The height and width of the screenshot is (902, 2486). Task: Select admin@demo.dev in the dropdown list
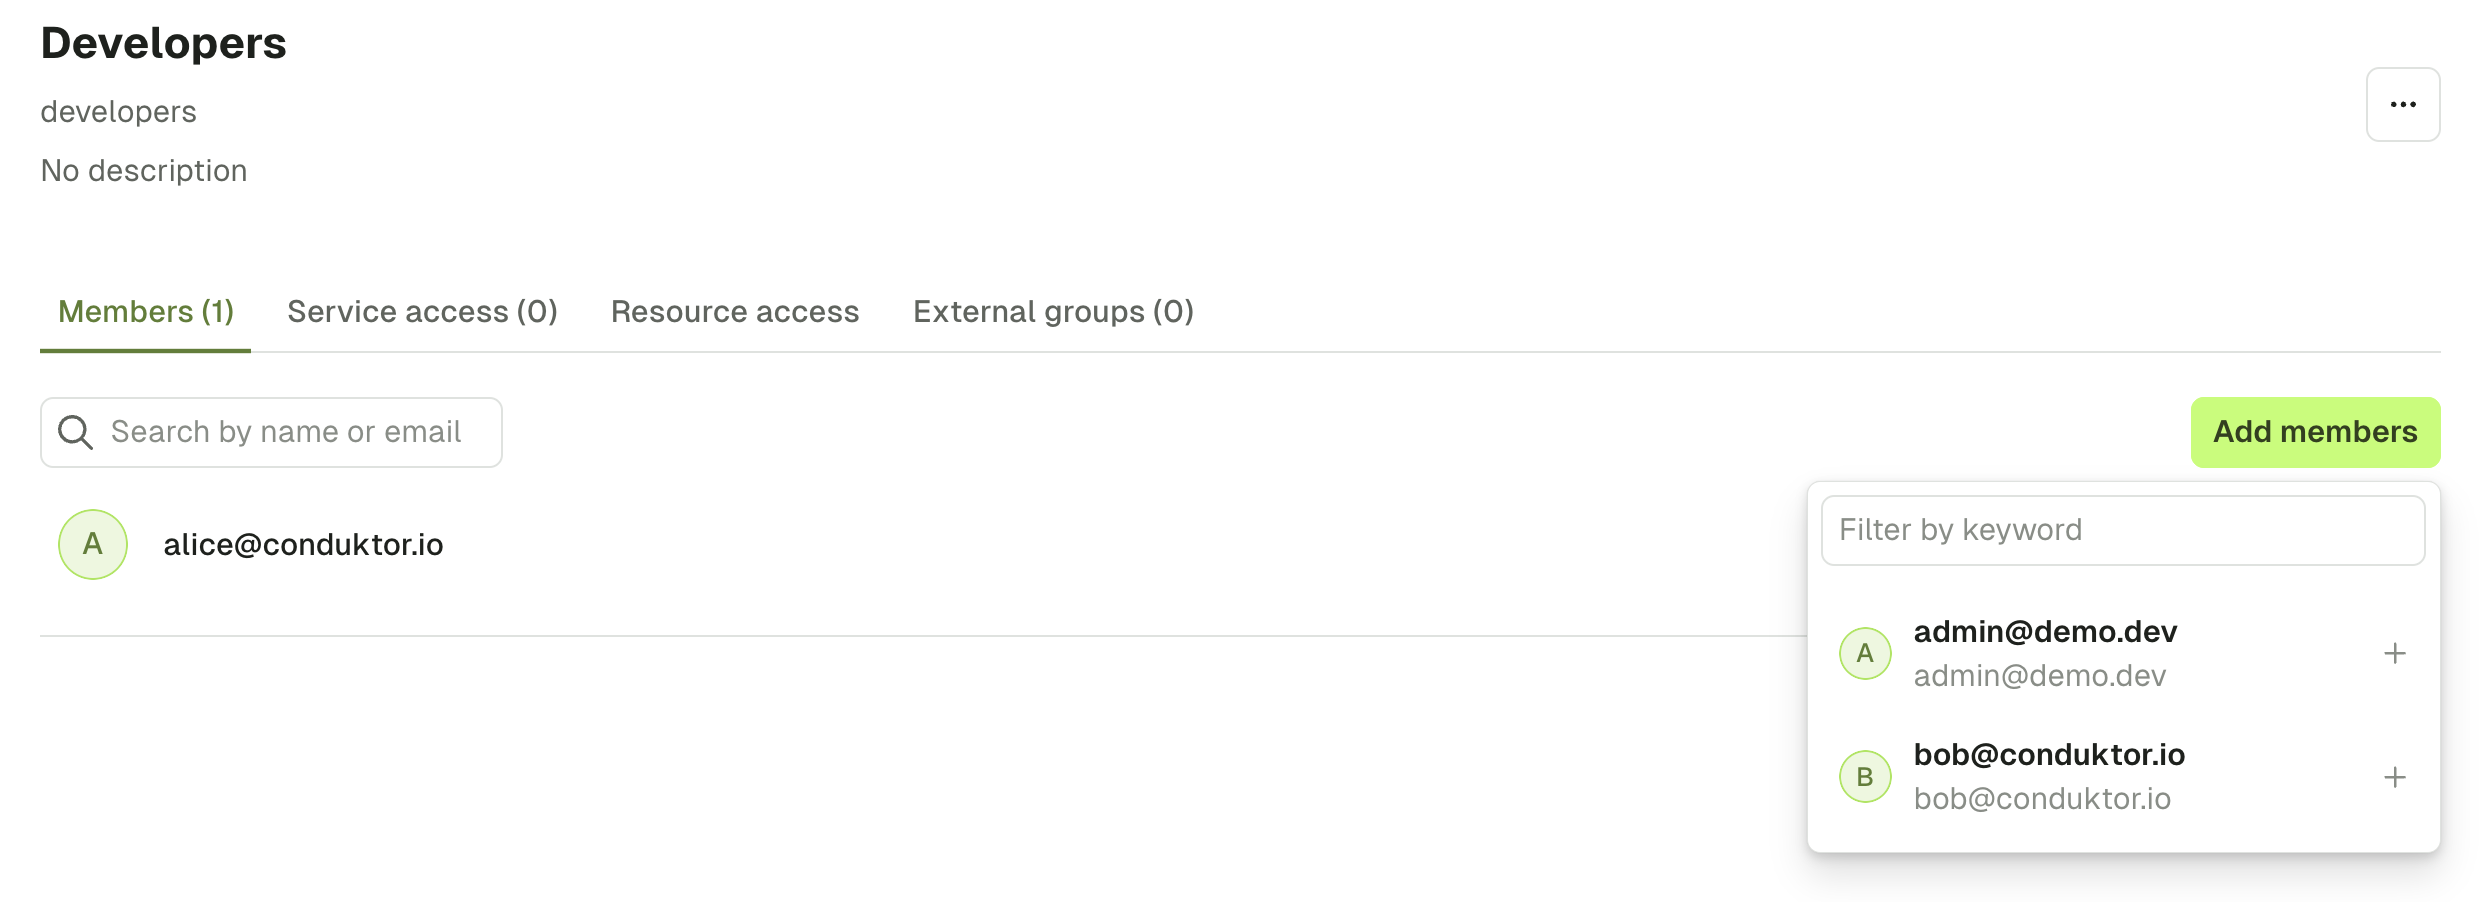[2123, 654]
